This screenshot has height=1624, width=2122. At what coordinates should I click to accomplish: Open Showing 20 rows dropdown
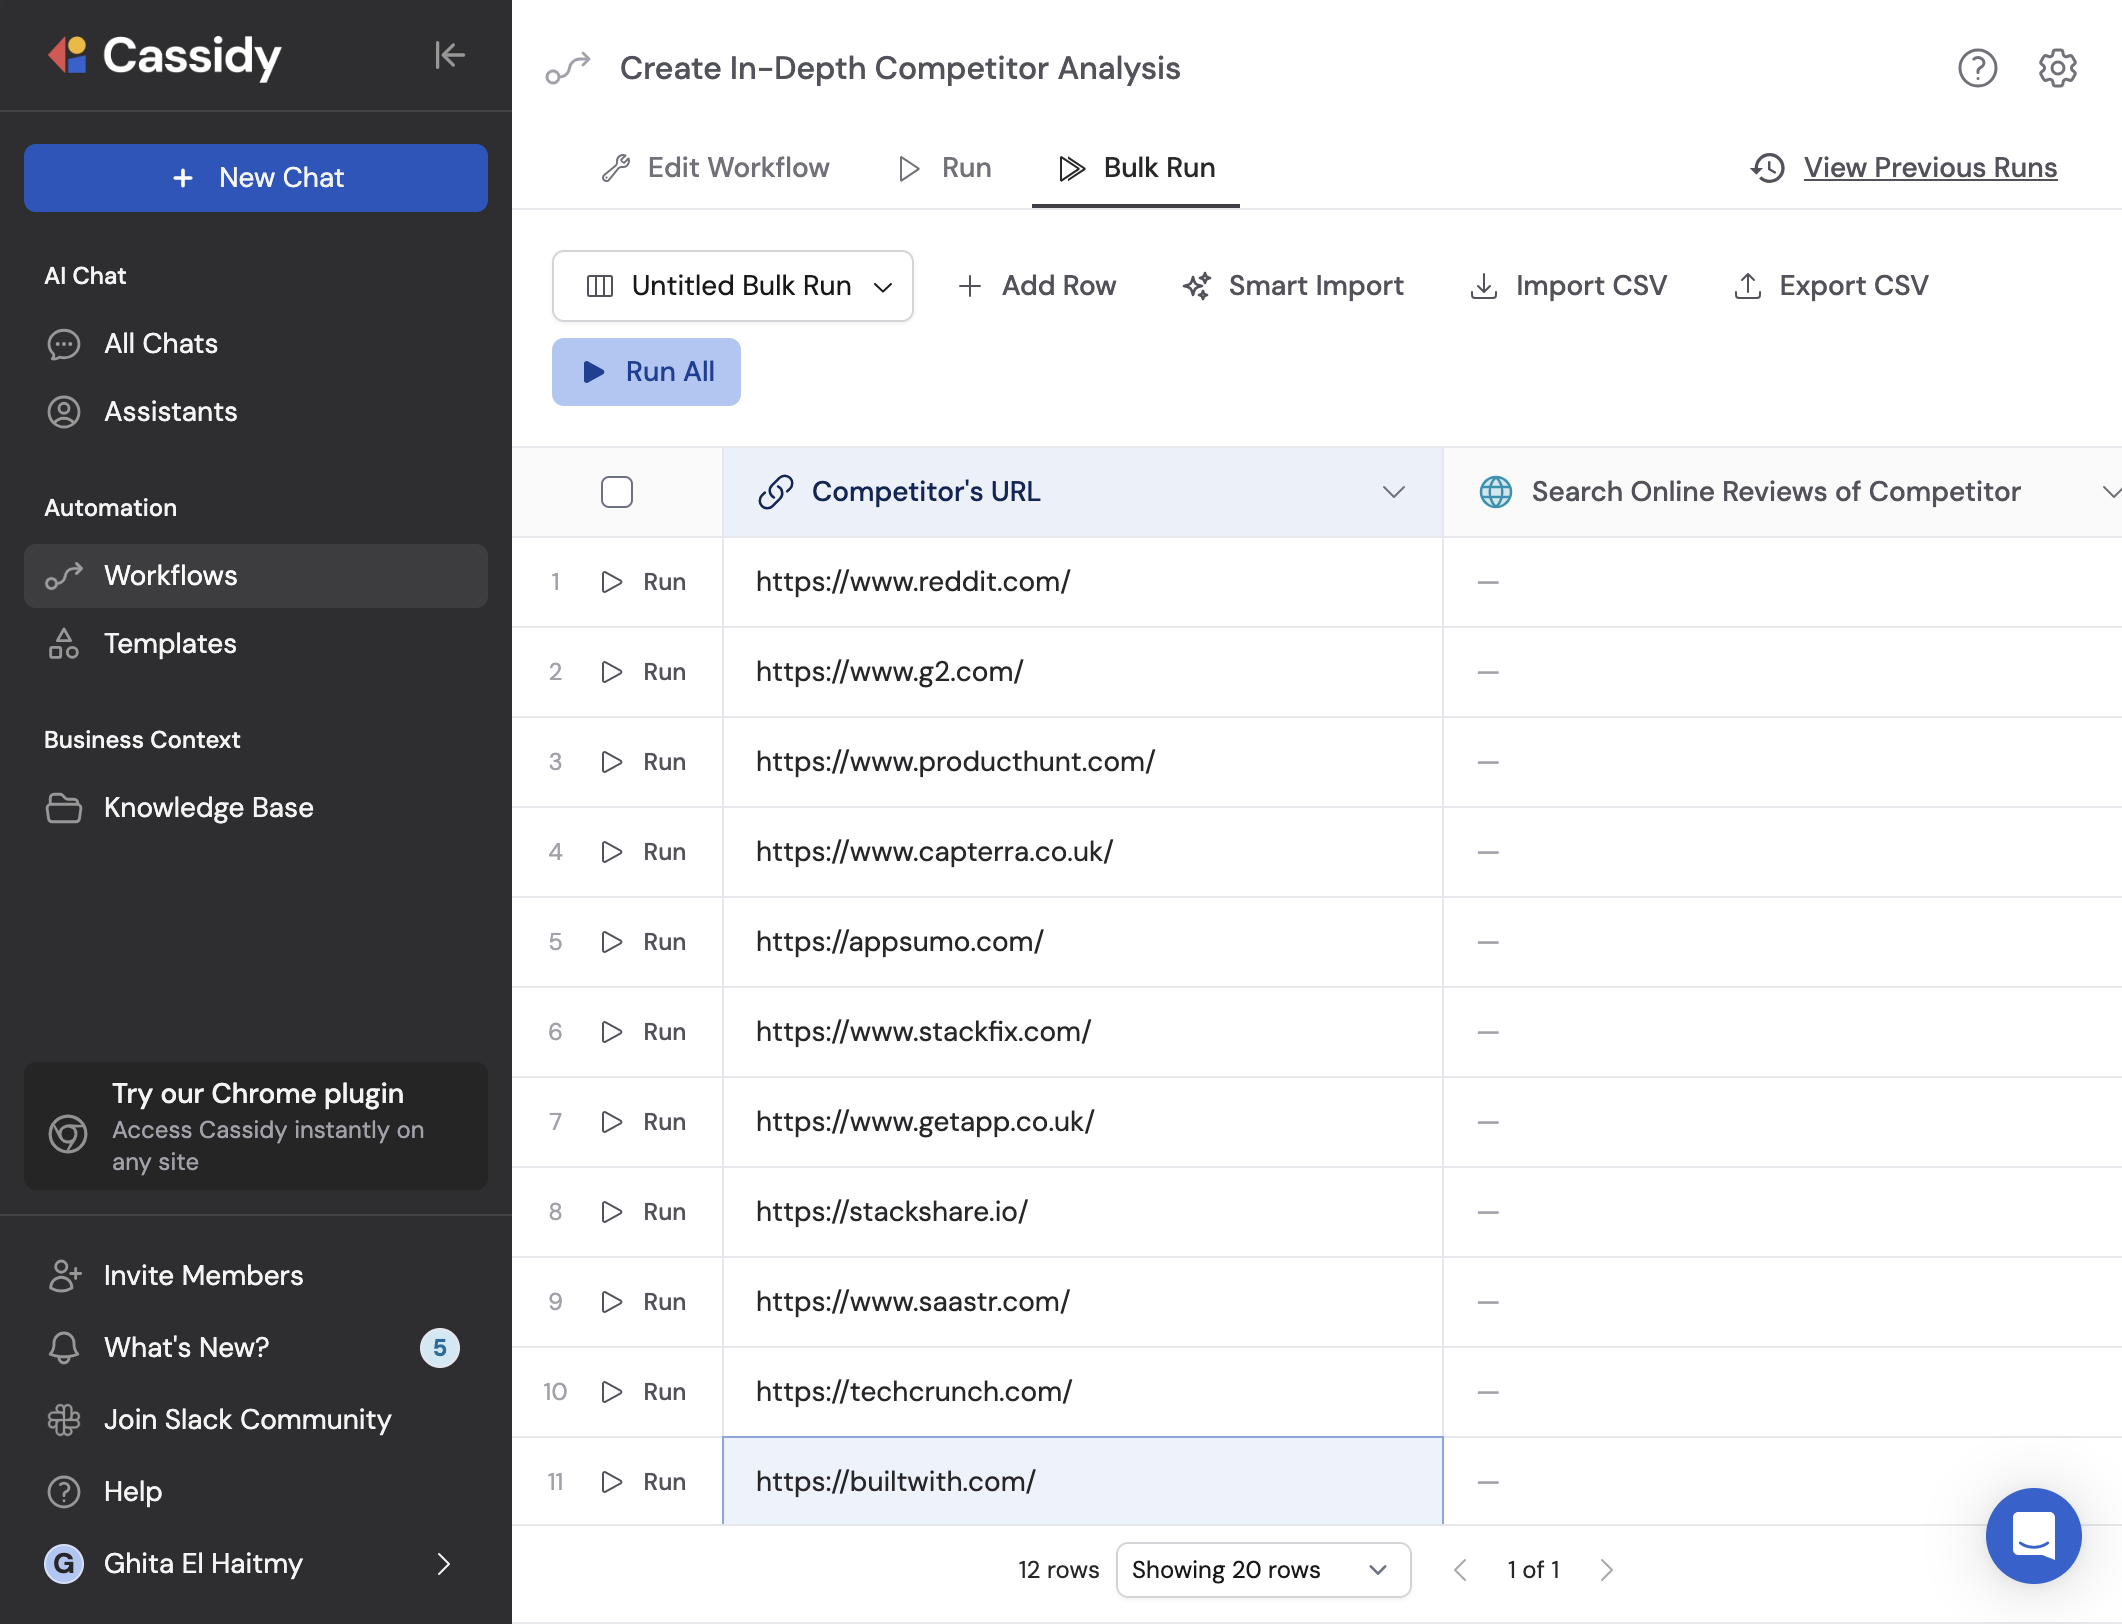click(1263, 1570)
